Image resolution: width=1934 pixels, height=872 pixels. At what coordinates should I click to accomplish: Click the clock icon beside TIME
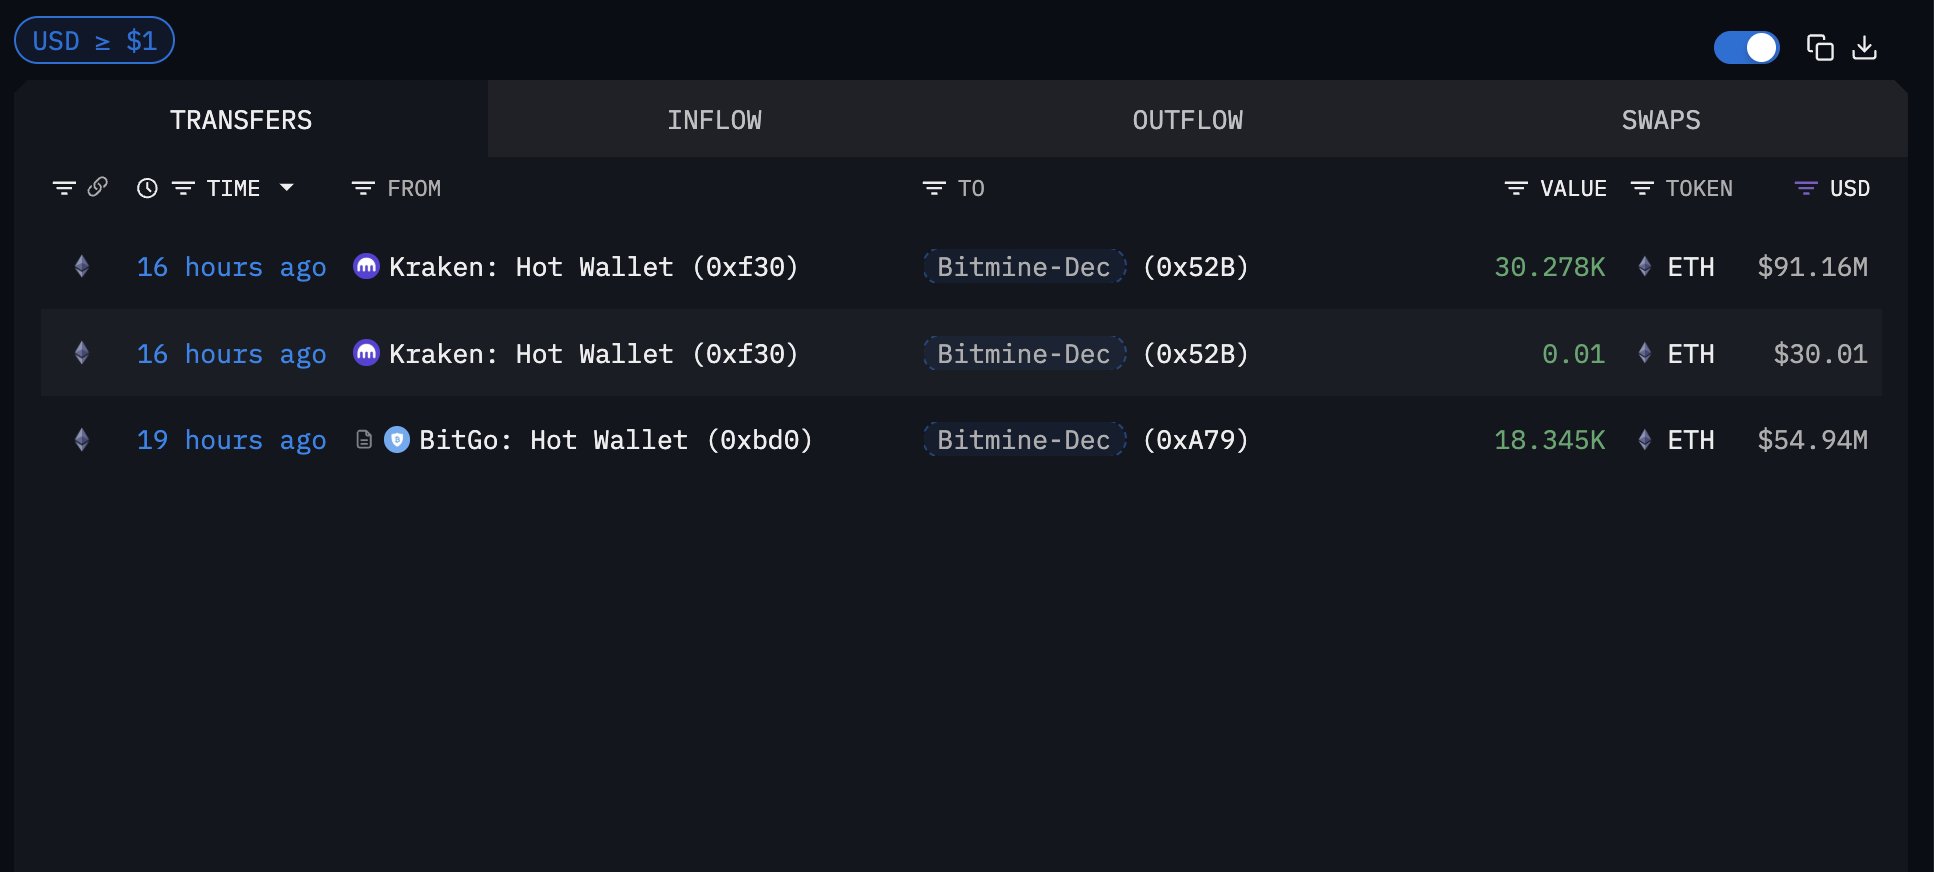(147, 188)
